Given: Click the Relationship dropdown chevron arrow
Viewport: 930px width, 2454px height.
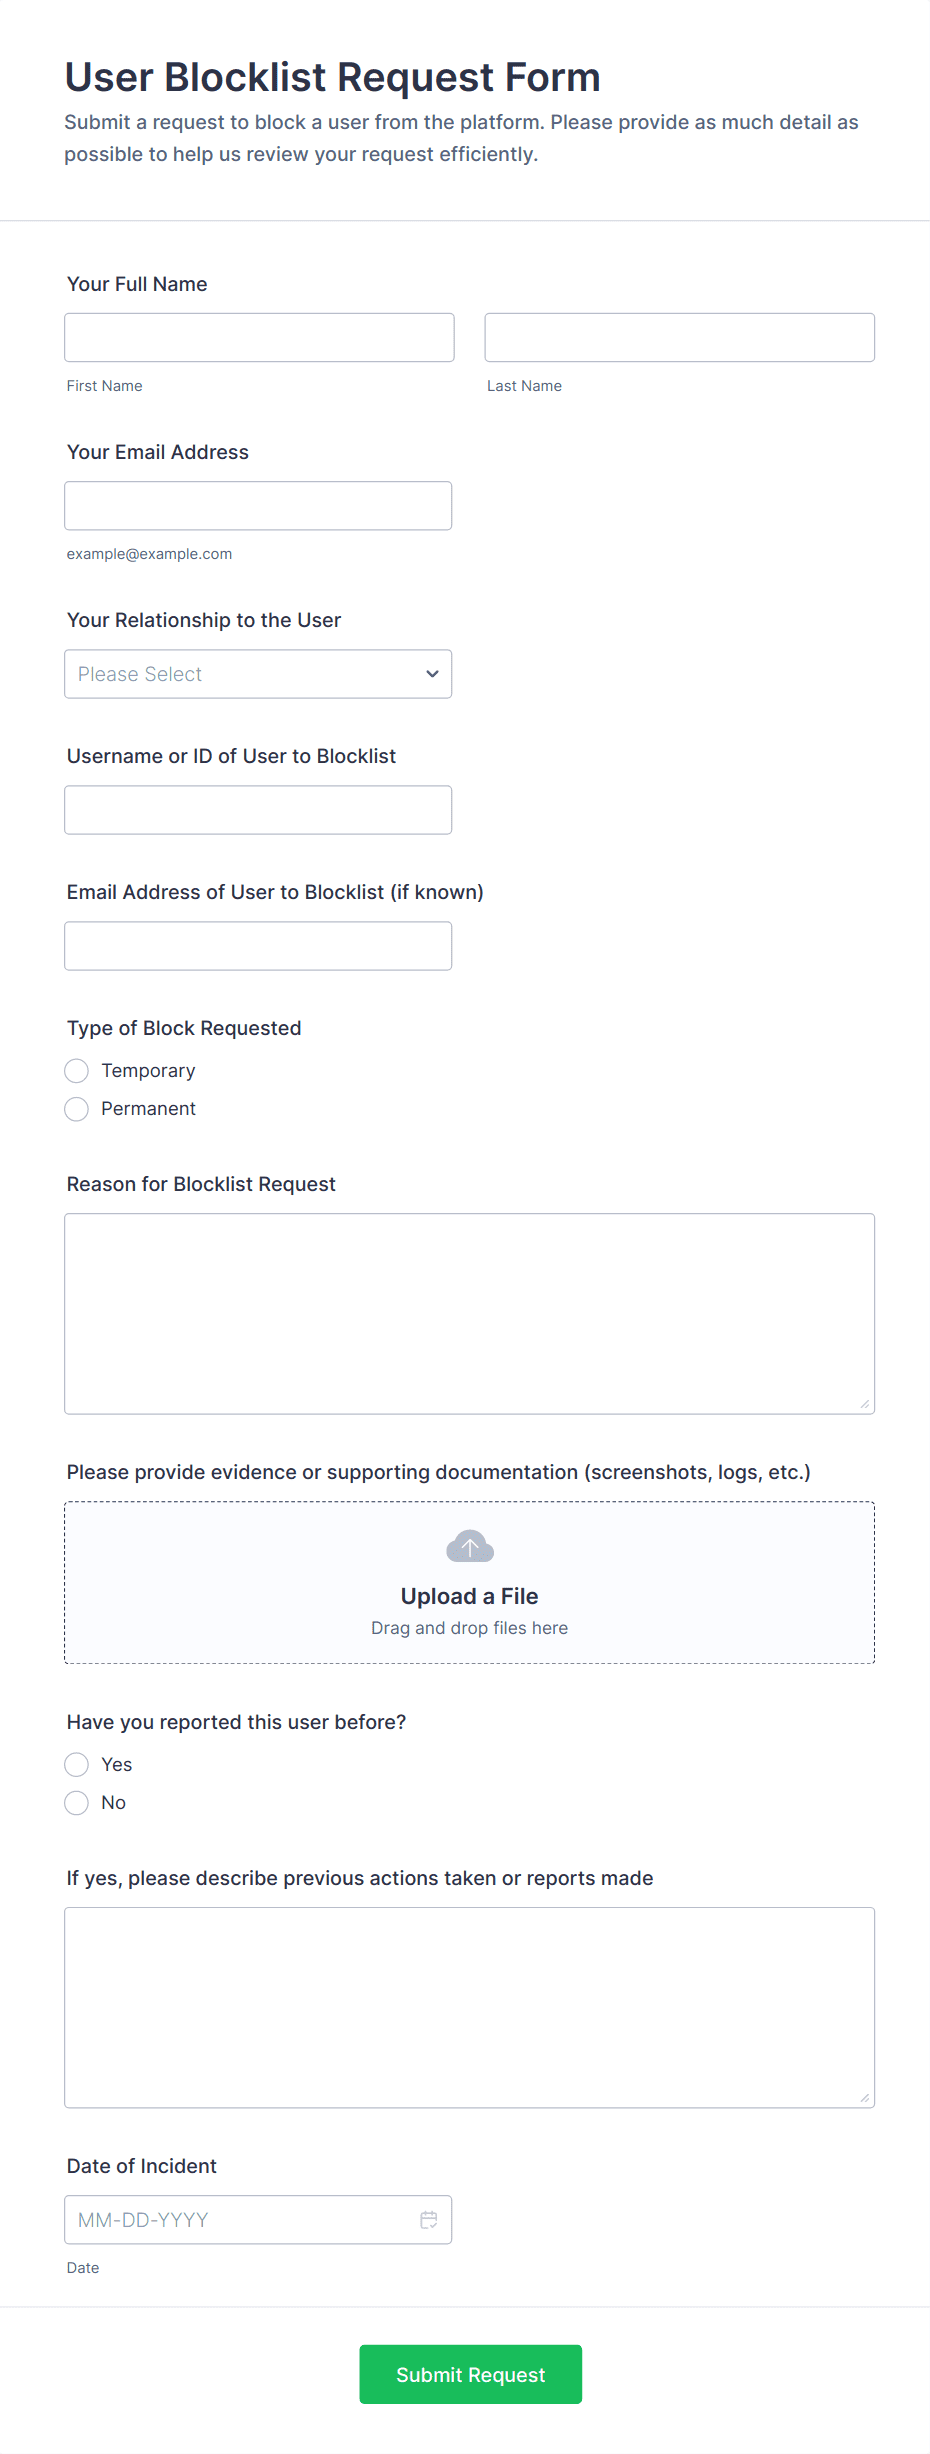Looking at the screenshot, I should (432, 674).
